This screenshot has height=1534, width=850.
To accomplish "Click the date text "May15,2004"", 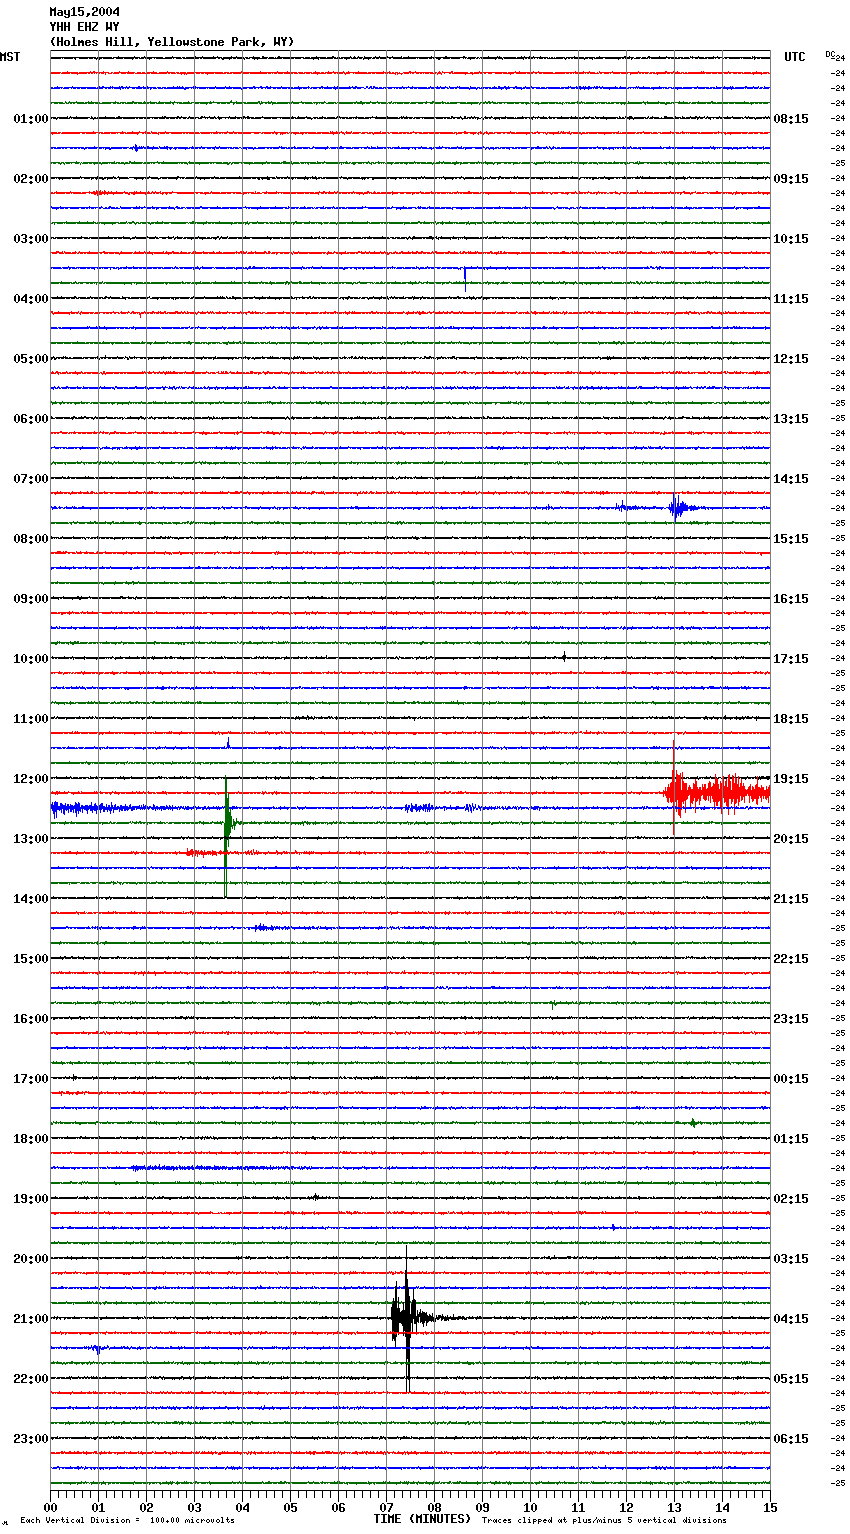I will pos(85,12).
